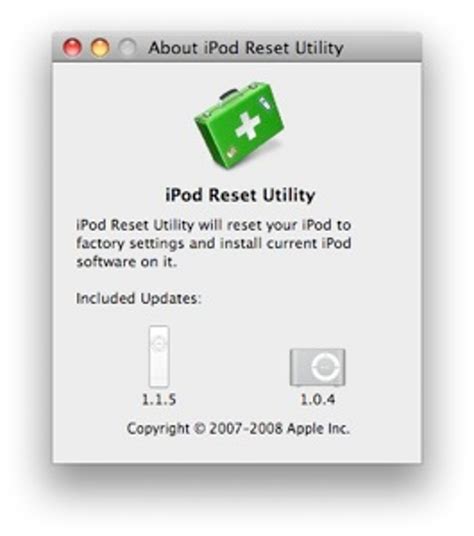474x536 pixels.
Task: Click the 'software on it.' text line
Action: (126, 262)
